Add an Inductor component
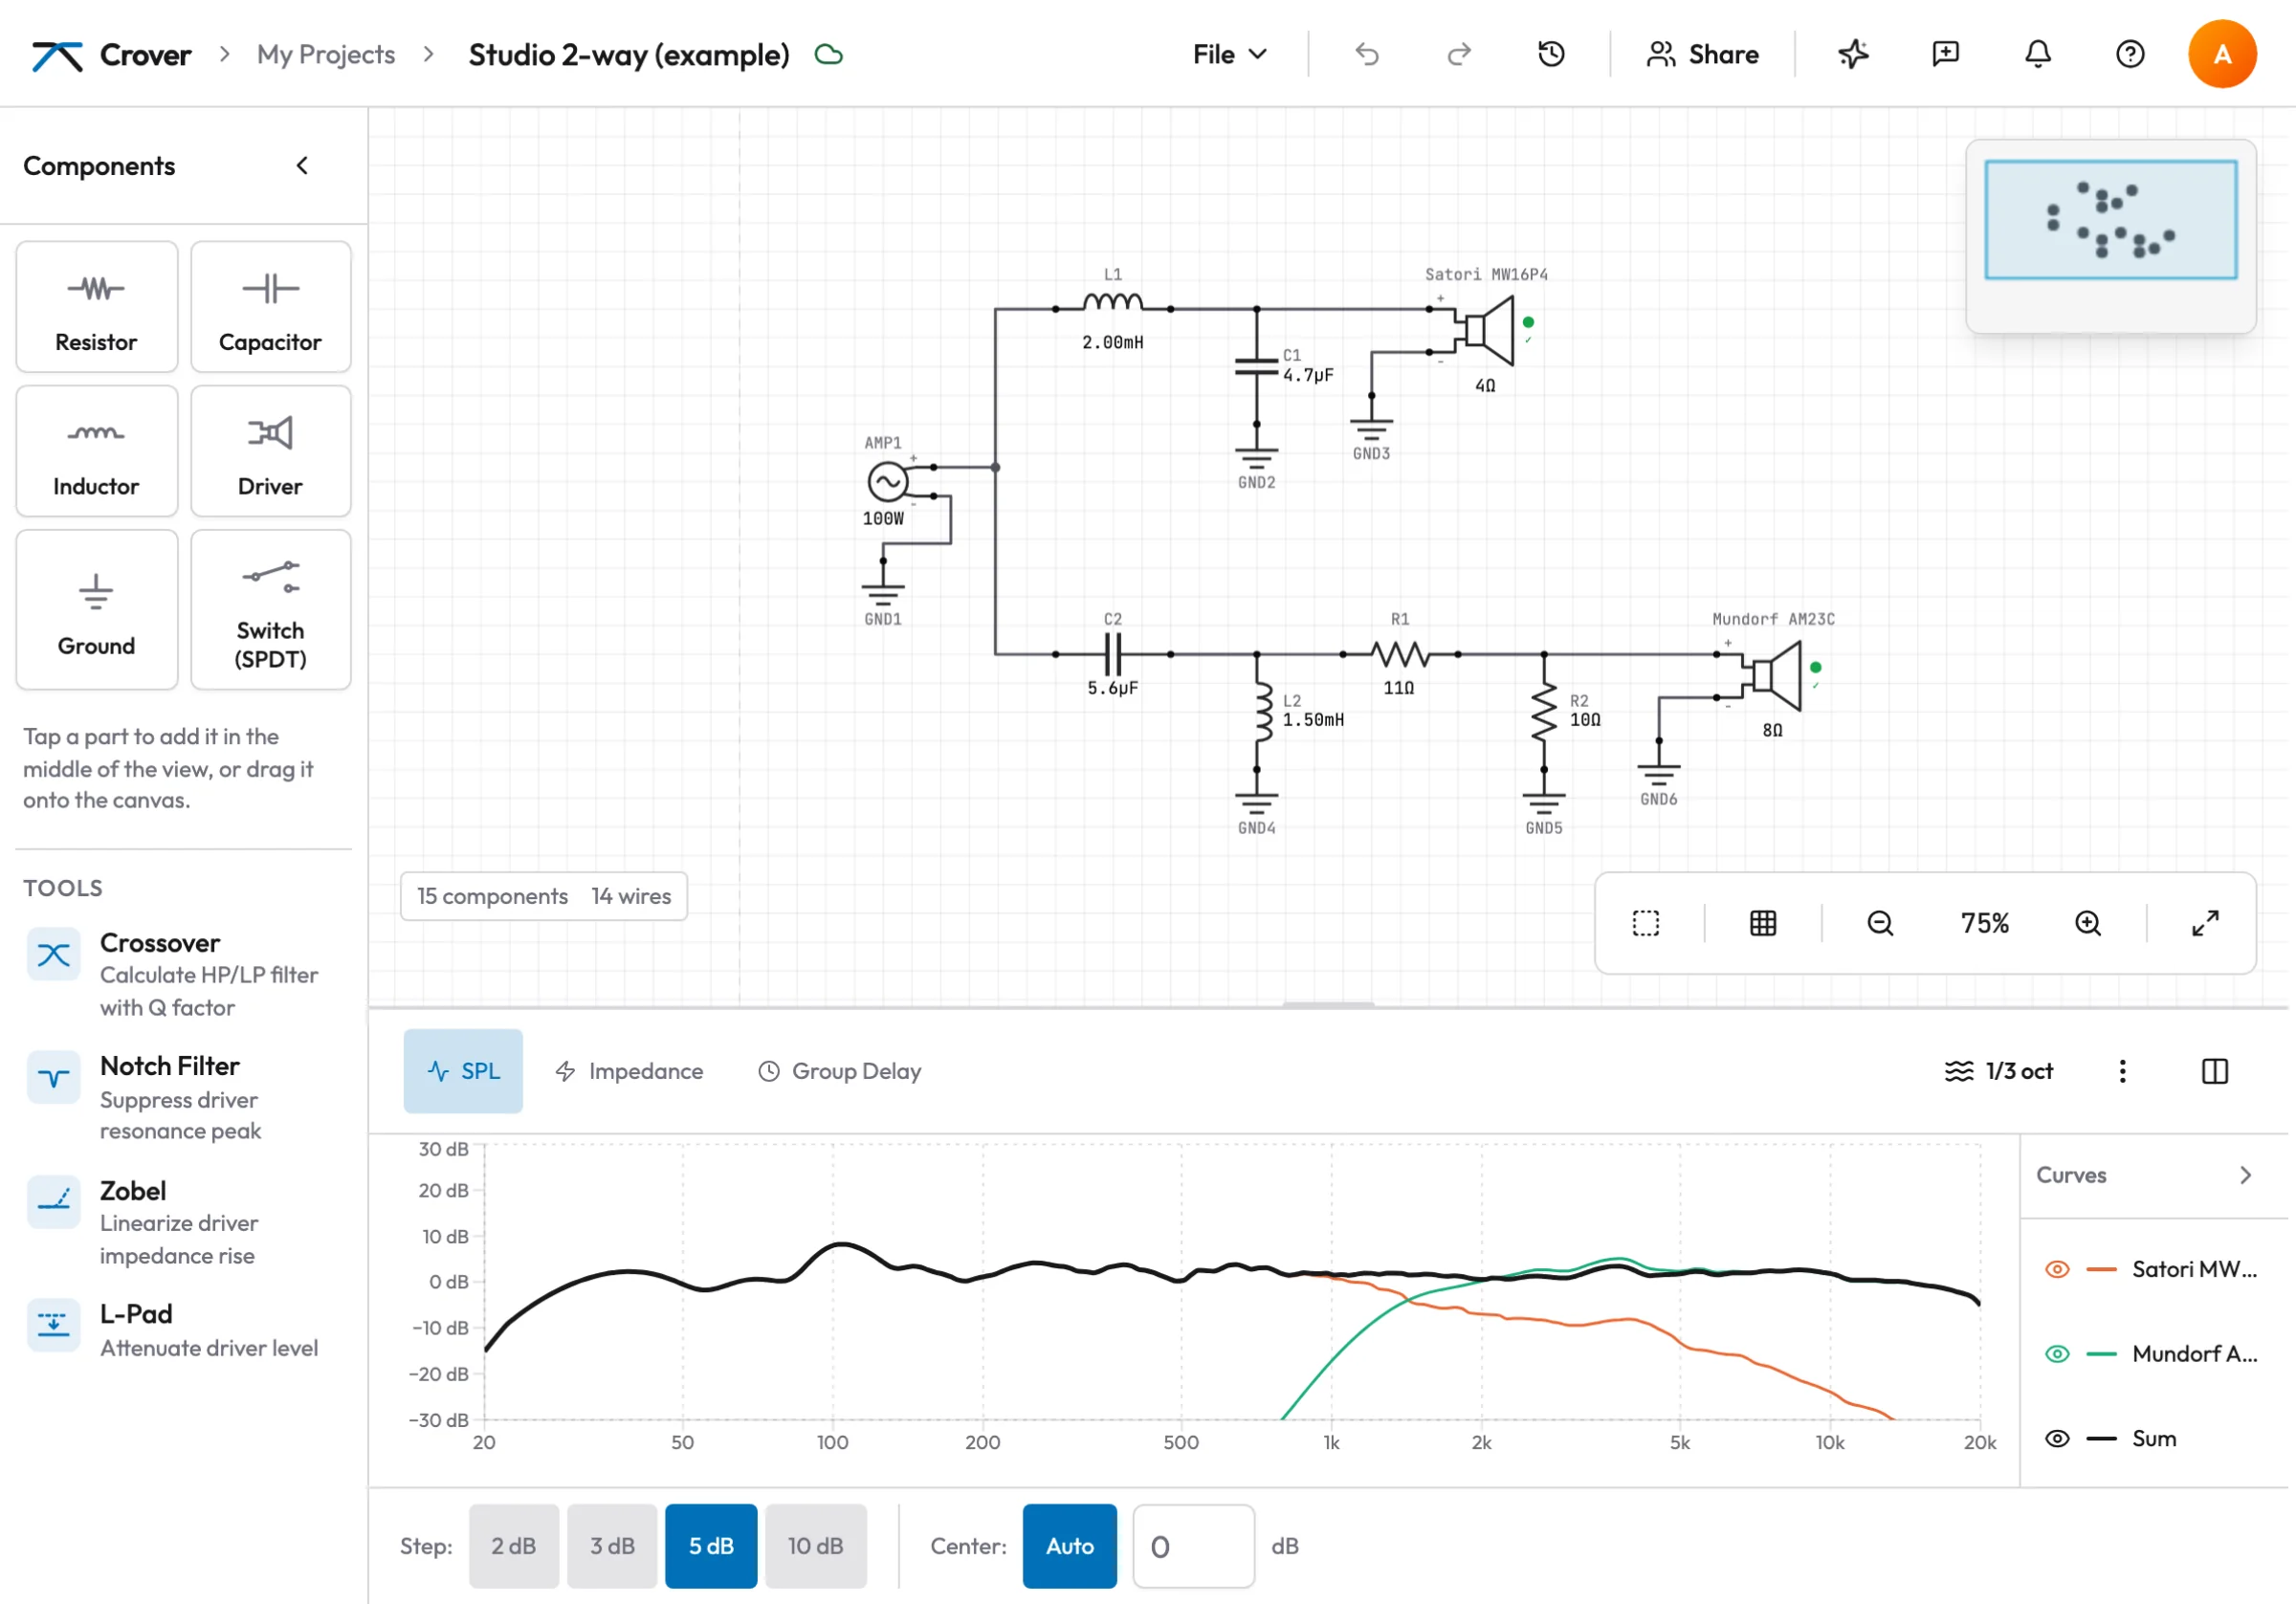Viewport: 2296px width, 1604px height. (97, 452)
